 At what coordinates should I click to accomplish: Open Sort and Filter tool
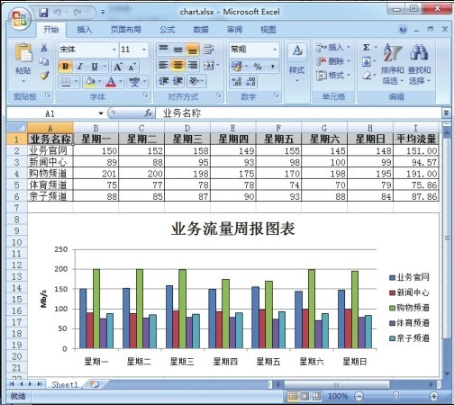click(392, 63)
